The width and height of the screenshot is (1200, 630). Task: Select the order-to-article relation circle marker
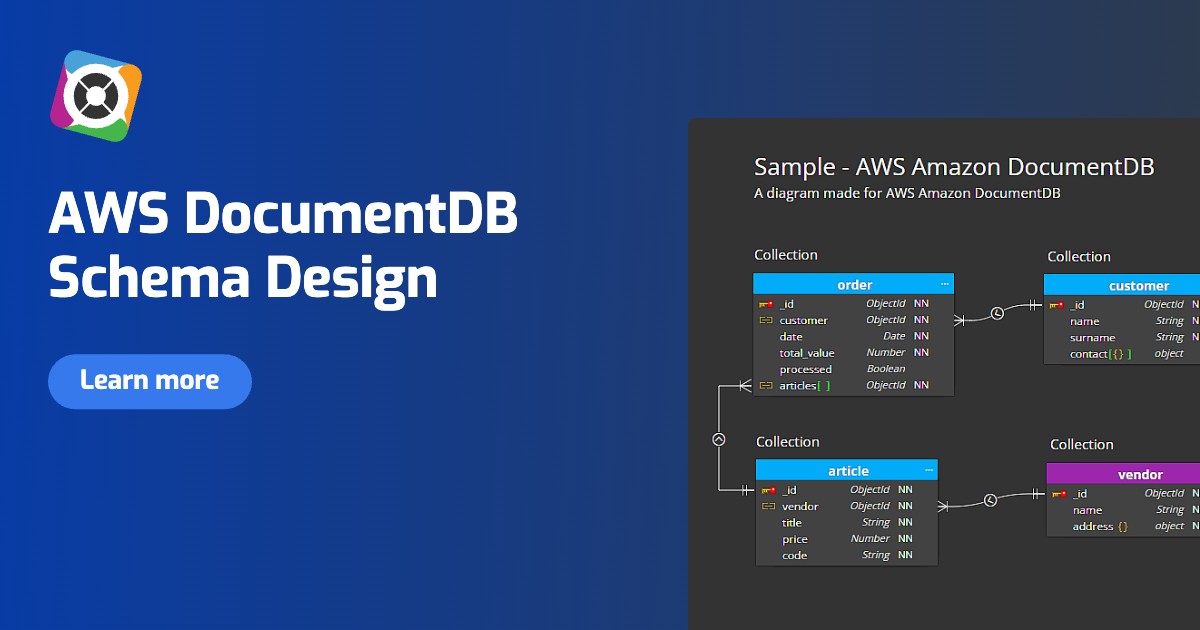718,439
